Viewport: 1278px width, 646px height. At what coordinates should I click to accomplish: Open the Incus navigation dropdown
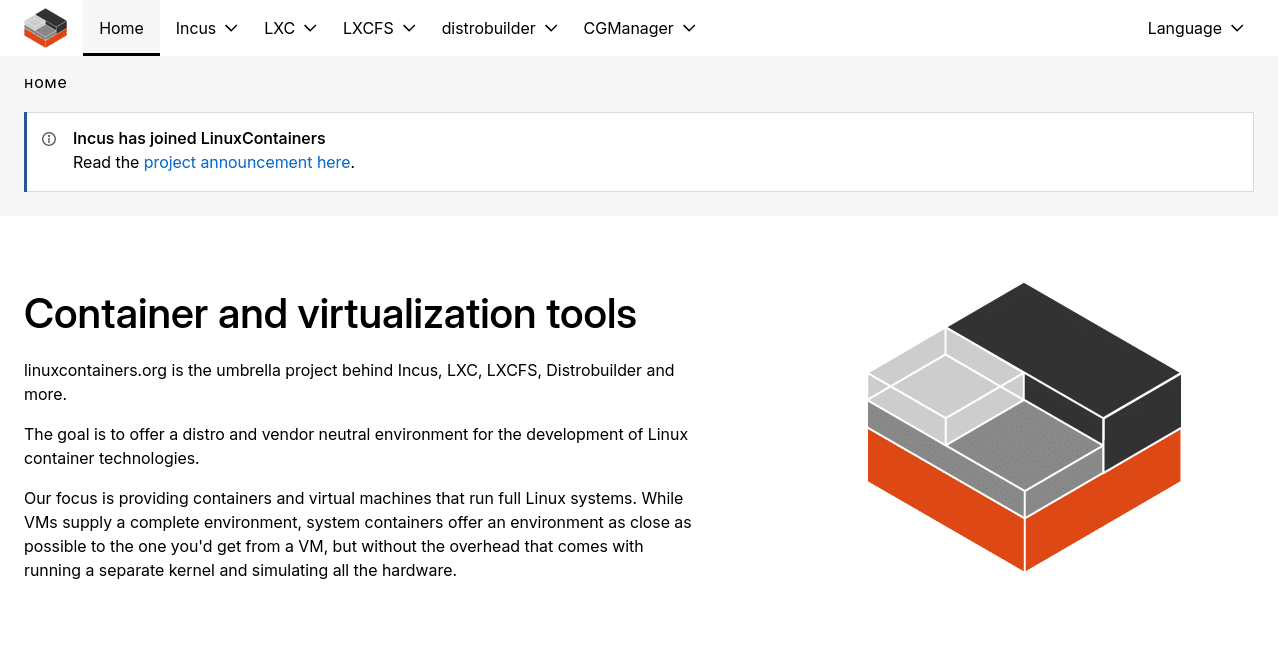(x=196, y=28)
